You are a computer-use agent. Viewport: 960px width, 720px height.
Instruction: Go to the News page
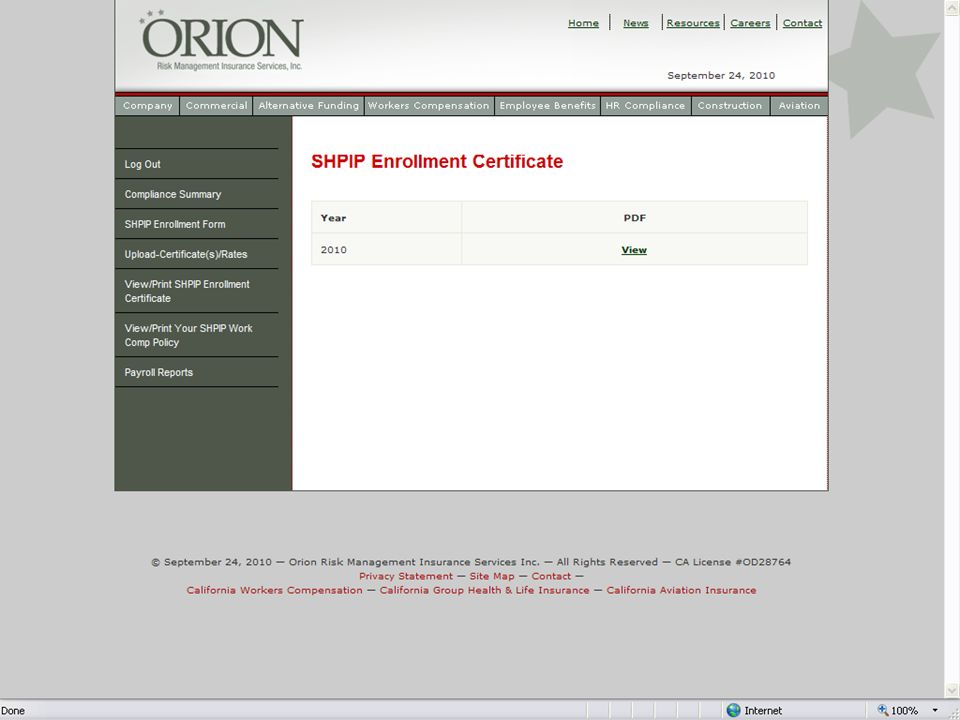coord(636,23)
